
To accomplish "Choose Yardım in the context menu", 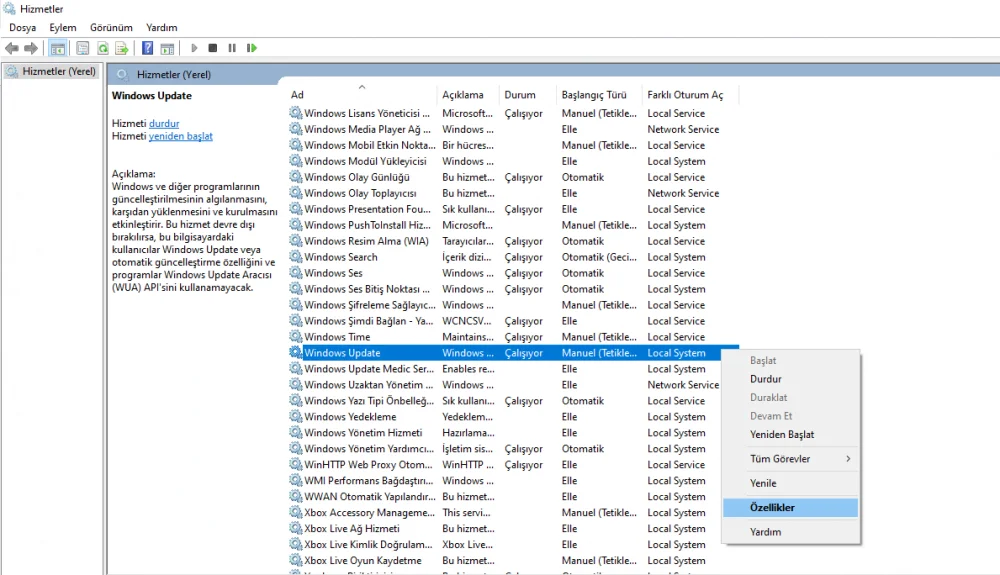I will pyautogui.click(x=791, y=532).
